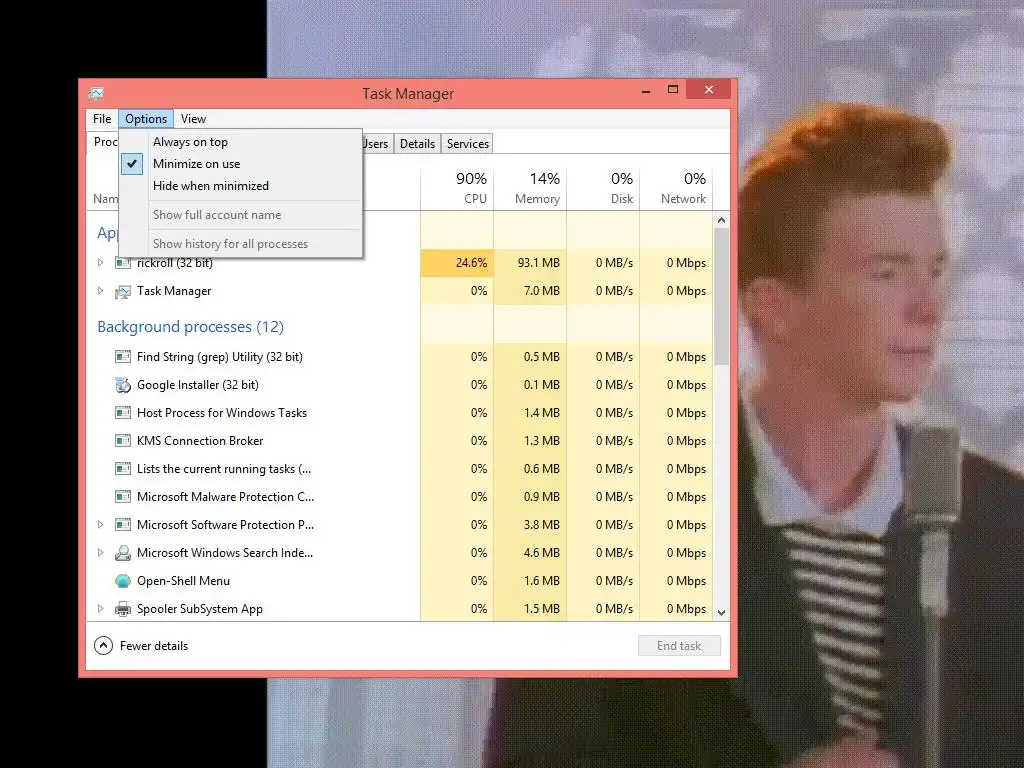Select the Google Installer (32 bit) row

400,385
